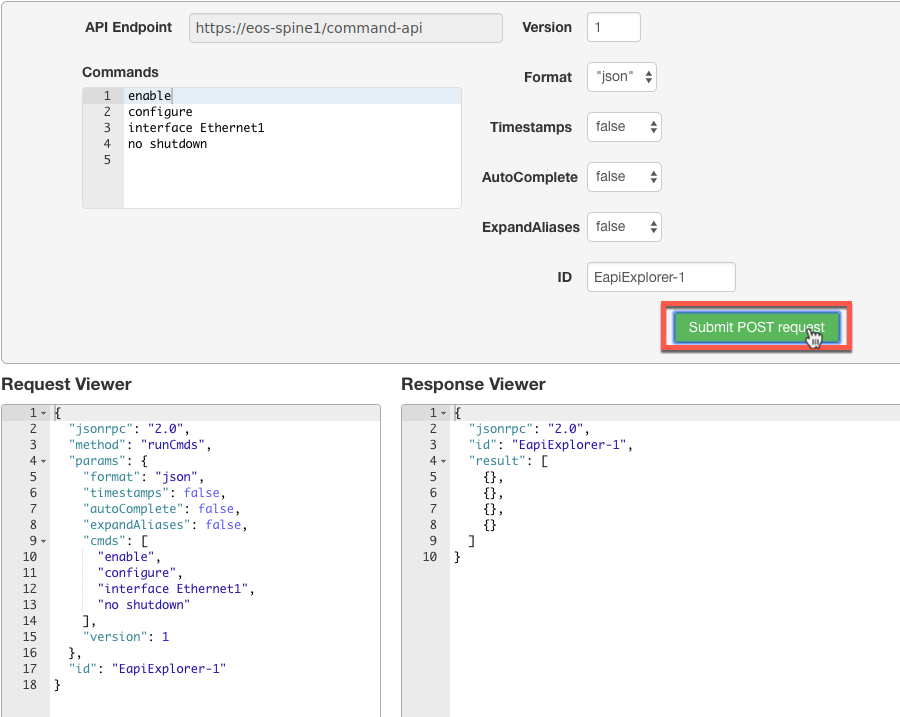Open the AutoComplete dropdown
This screenshot has width=900, height=717.
tap(624, 177)
